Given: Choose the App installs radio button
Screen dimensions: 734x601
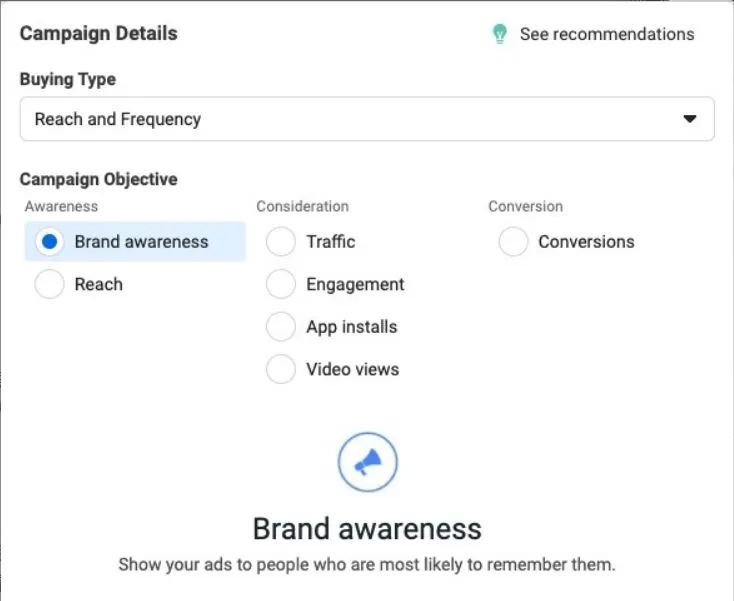Looking at the screenshot, I should pyautogui.click(x=281, y=327).
